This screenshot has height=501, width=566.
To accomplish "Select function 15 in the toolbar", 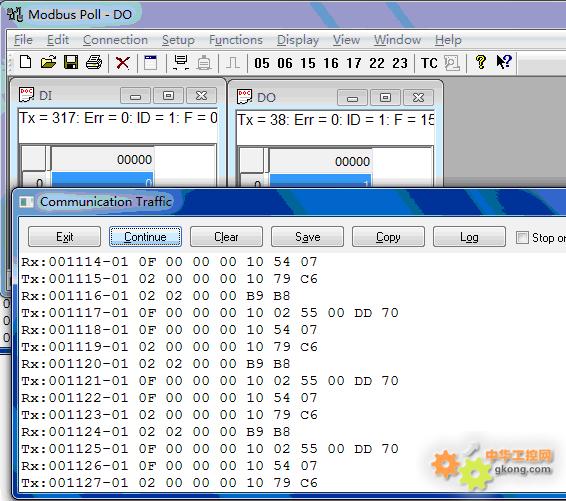I will 308,63.
